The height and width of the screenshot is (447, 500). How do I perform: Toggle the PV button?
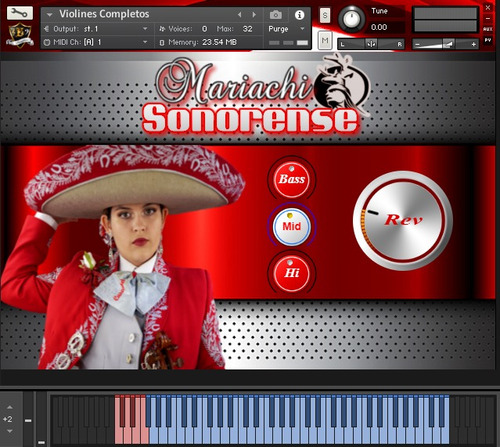(x=488, y=40)
